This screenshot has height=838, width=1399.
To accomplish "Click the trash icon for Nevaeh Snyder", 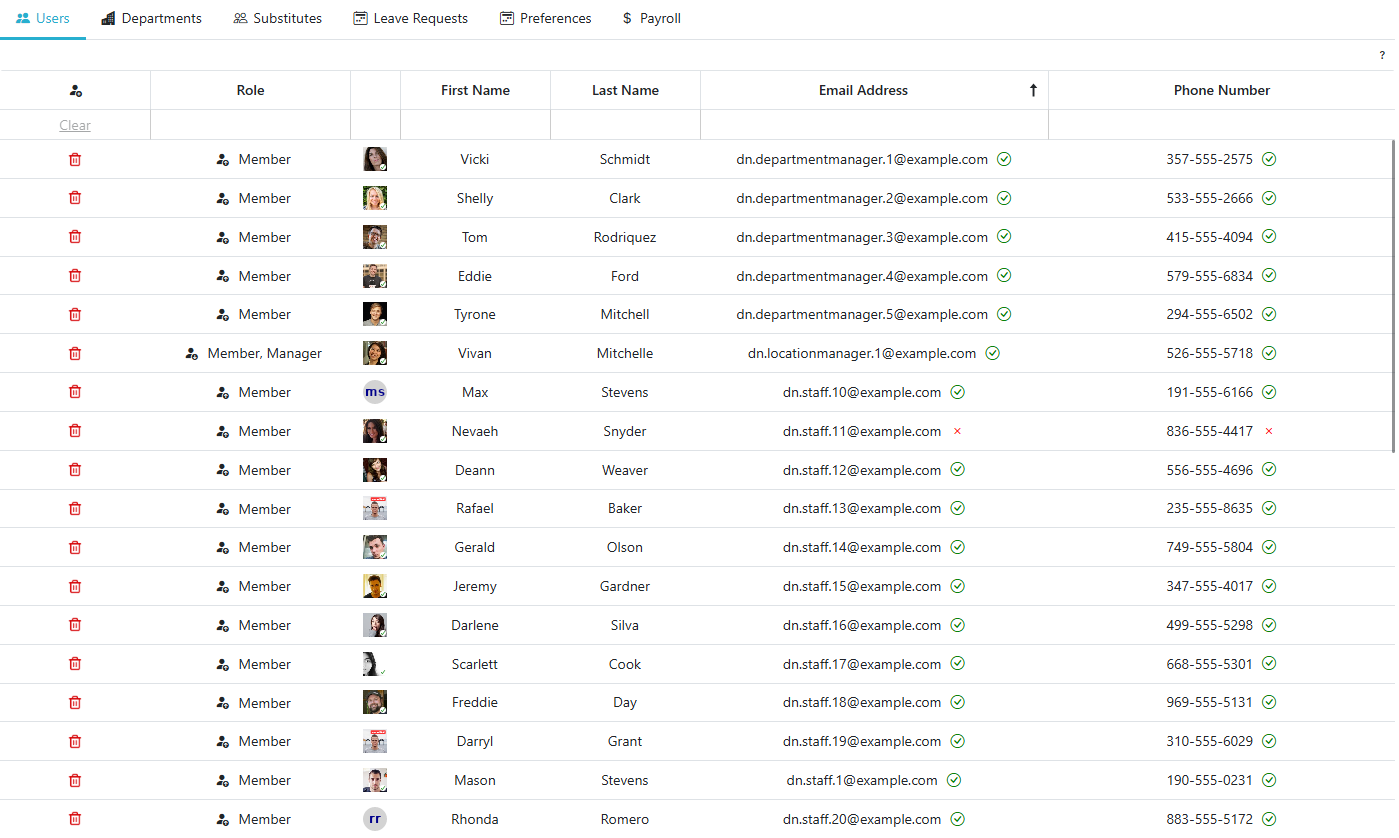I will 75,431.
